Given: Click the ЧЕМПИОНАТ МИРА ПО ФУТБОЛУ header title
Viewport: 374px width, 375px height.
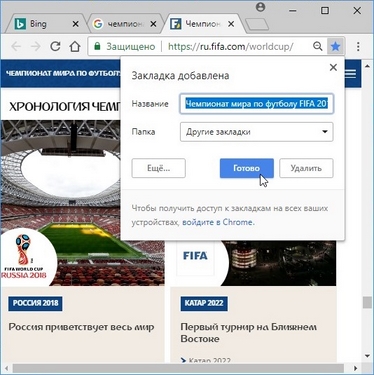Looking at the screenshot, I should (x=63, y=73).
